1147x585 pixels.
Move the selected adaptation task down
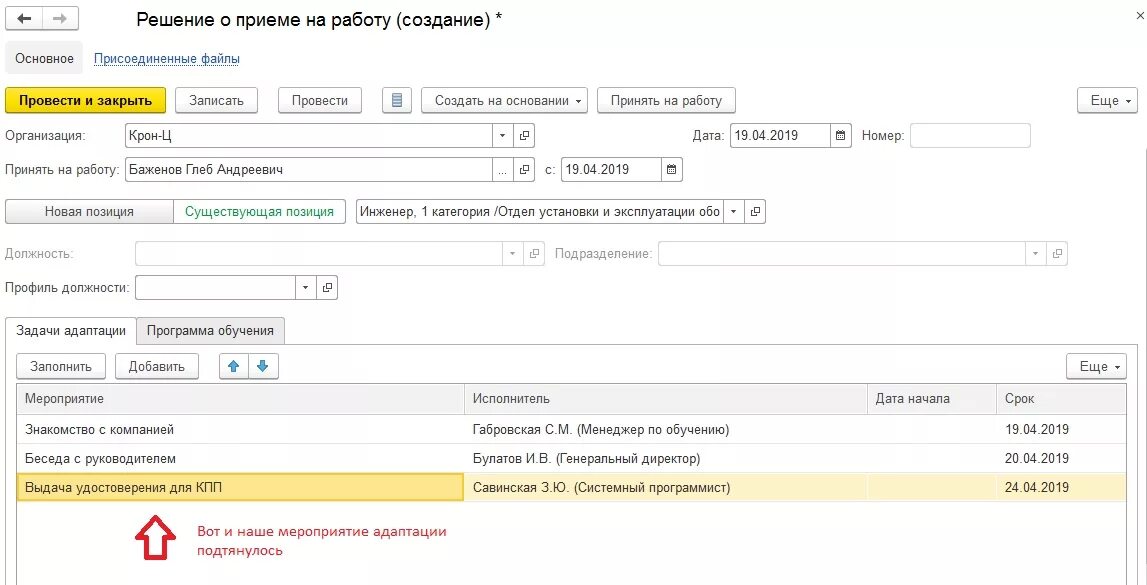[263, 366]
